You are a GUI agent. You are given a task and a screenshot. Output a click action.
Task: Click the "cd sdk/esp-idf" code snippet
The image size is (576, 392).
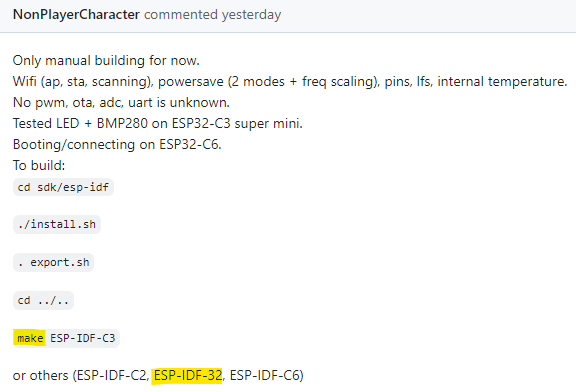pyautogui.click(x=63, y=187)
